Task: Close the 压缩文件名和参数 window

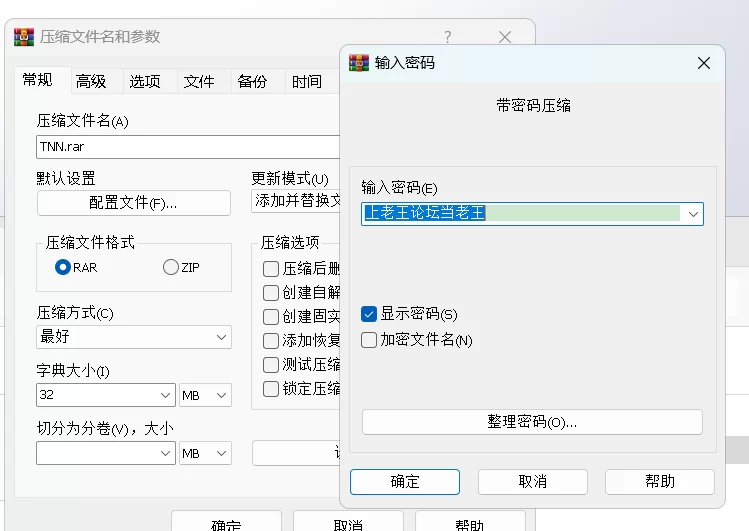Action: 505,37
